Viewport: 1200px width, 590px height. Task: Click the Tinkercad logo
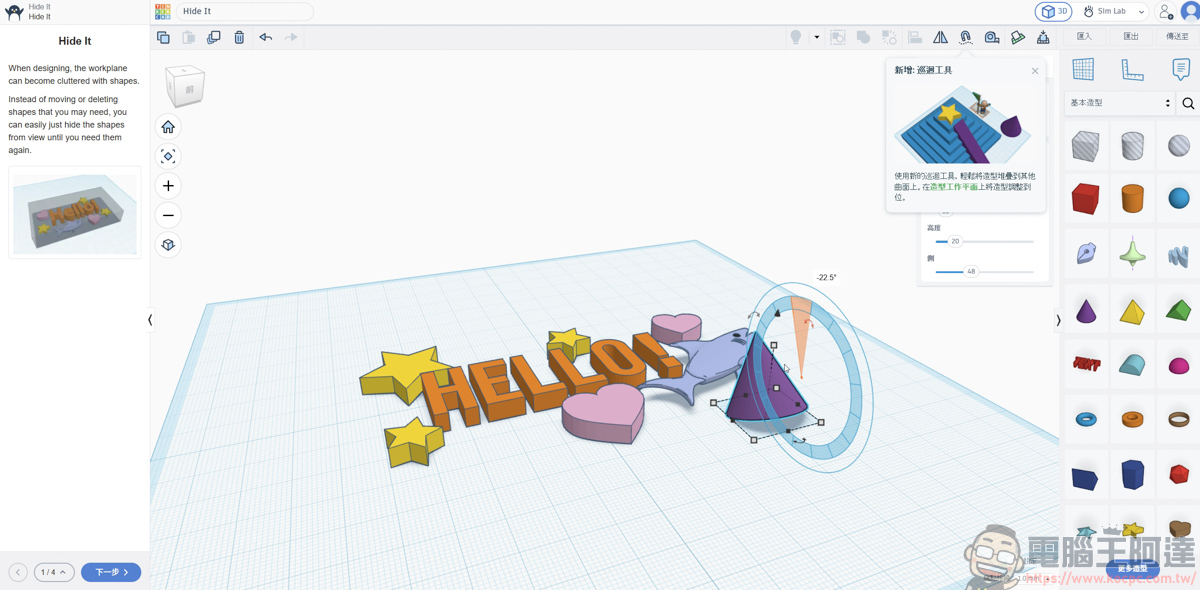(163, 11)
